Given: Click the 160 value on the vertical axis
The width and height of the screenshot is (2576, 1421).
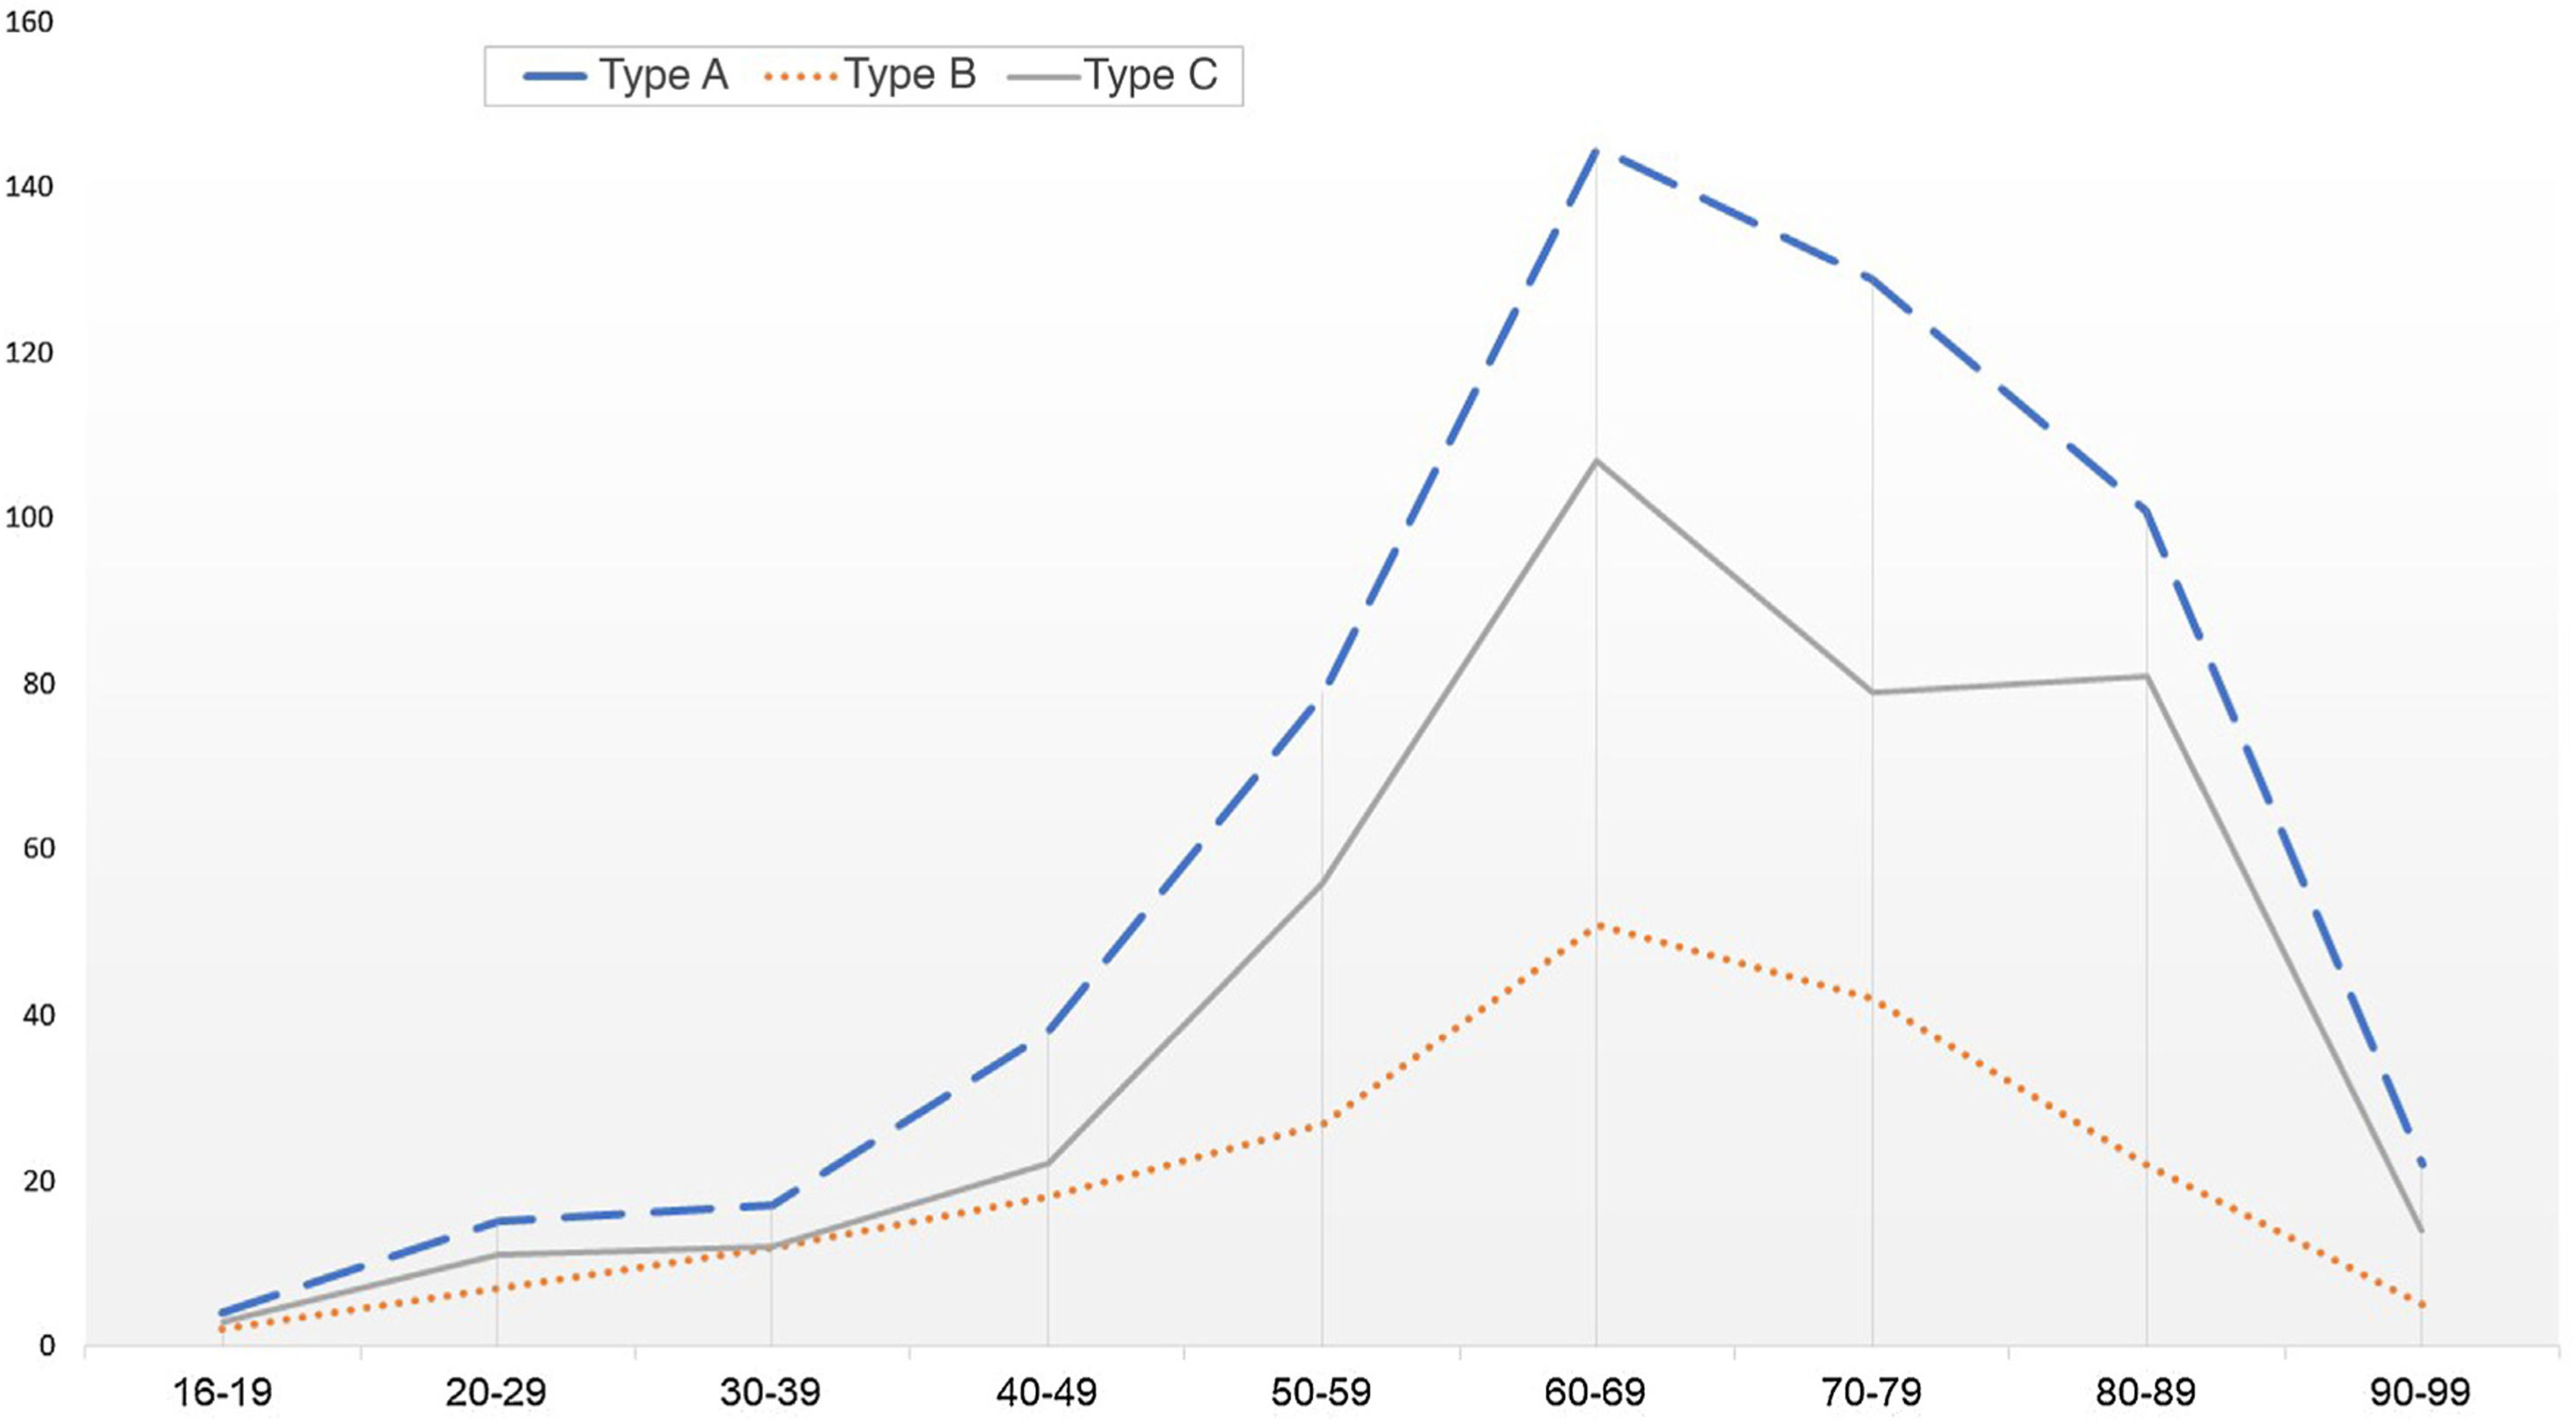Looking at the screenshot, I should (29, 22).
